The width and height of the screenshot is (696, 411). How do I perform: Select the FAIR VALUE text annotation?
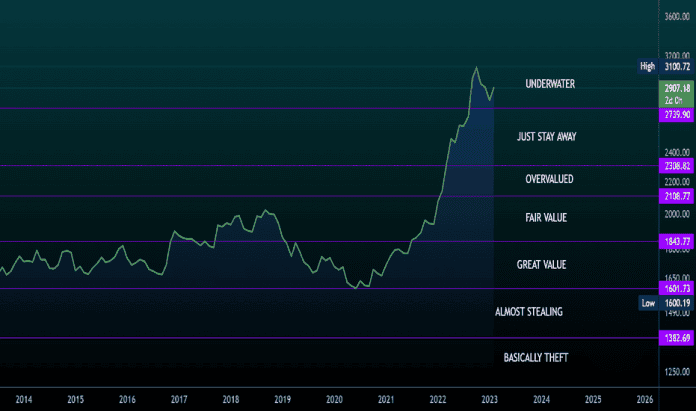coord(546,217)
